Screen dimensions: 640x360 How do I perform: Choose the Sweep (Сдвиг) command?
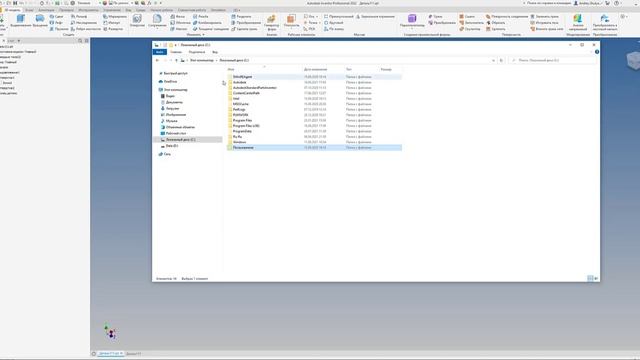(56, 17)
